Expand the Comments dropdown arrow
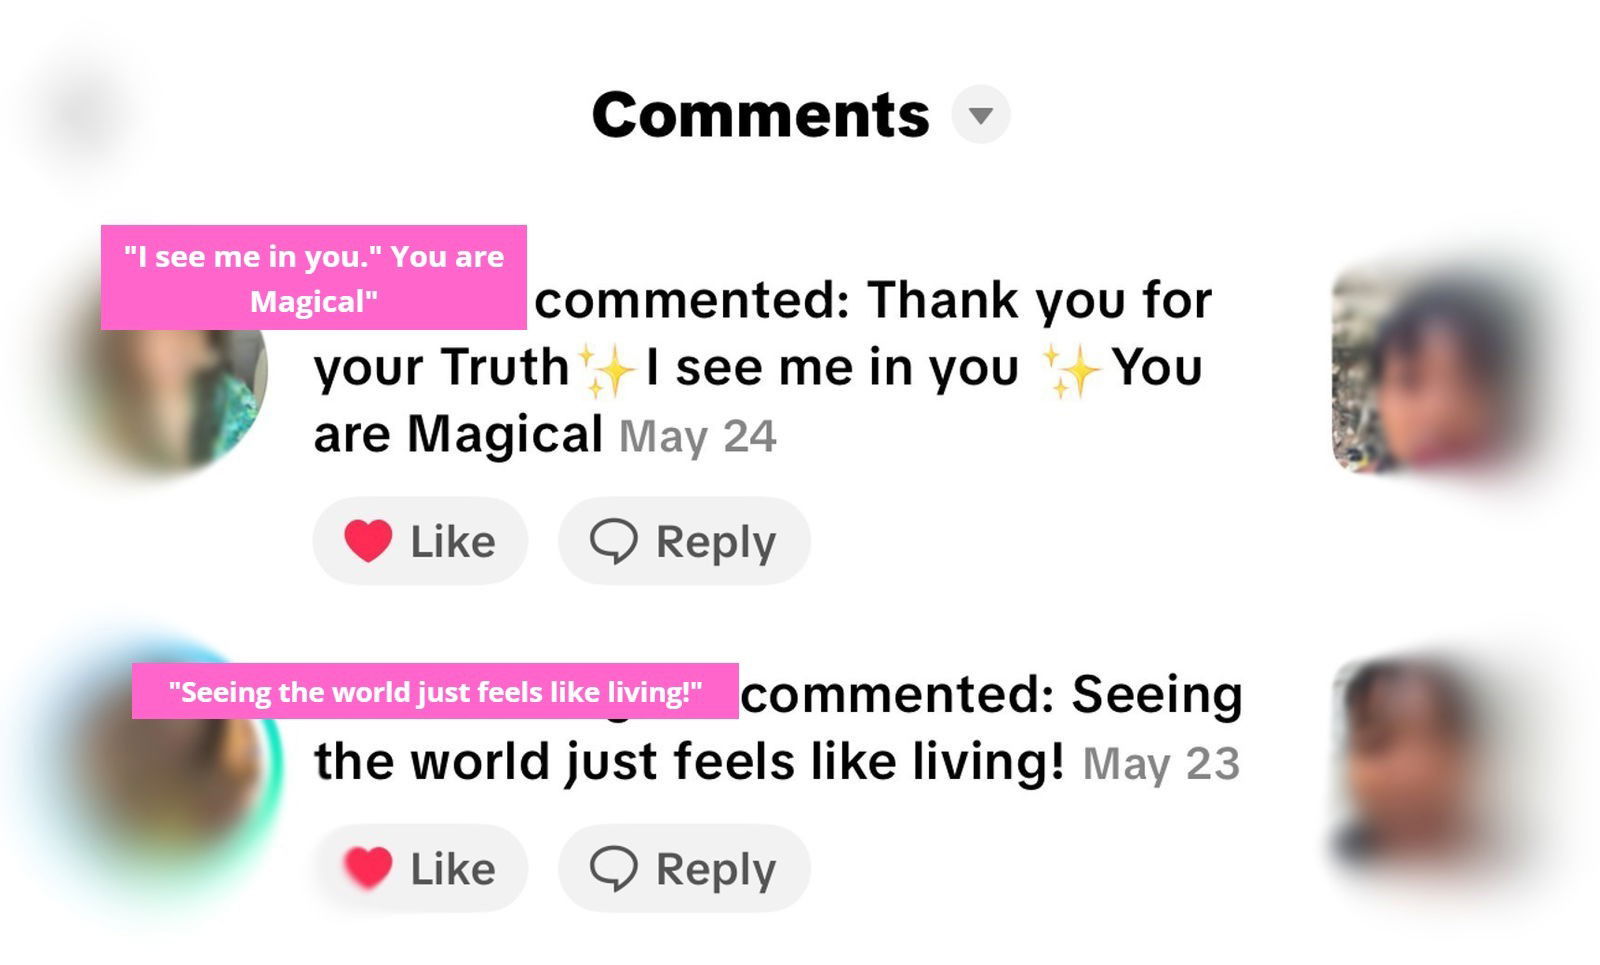The width and height of the screenshot is (1600, 965). click(980, 115)
